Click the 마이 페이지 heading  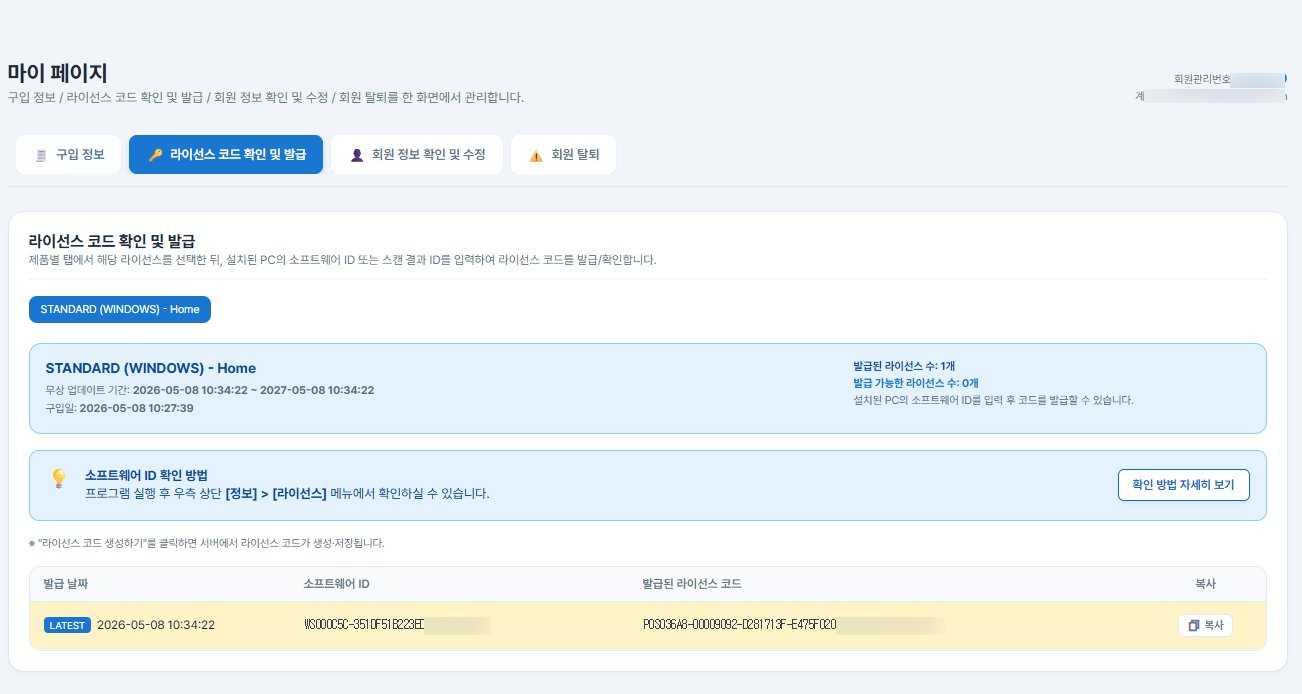point(57,73)
